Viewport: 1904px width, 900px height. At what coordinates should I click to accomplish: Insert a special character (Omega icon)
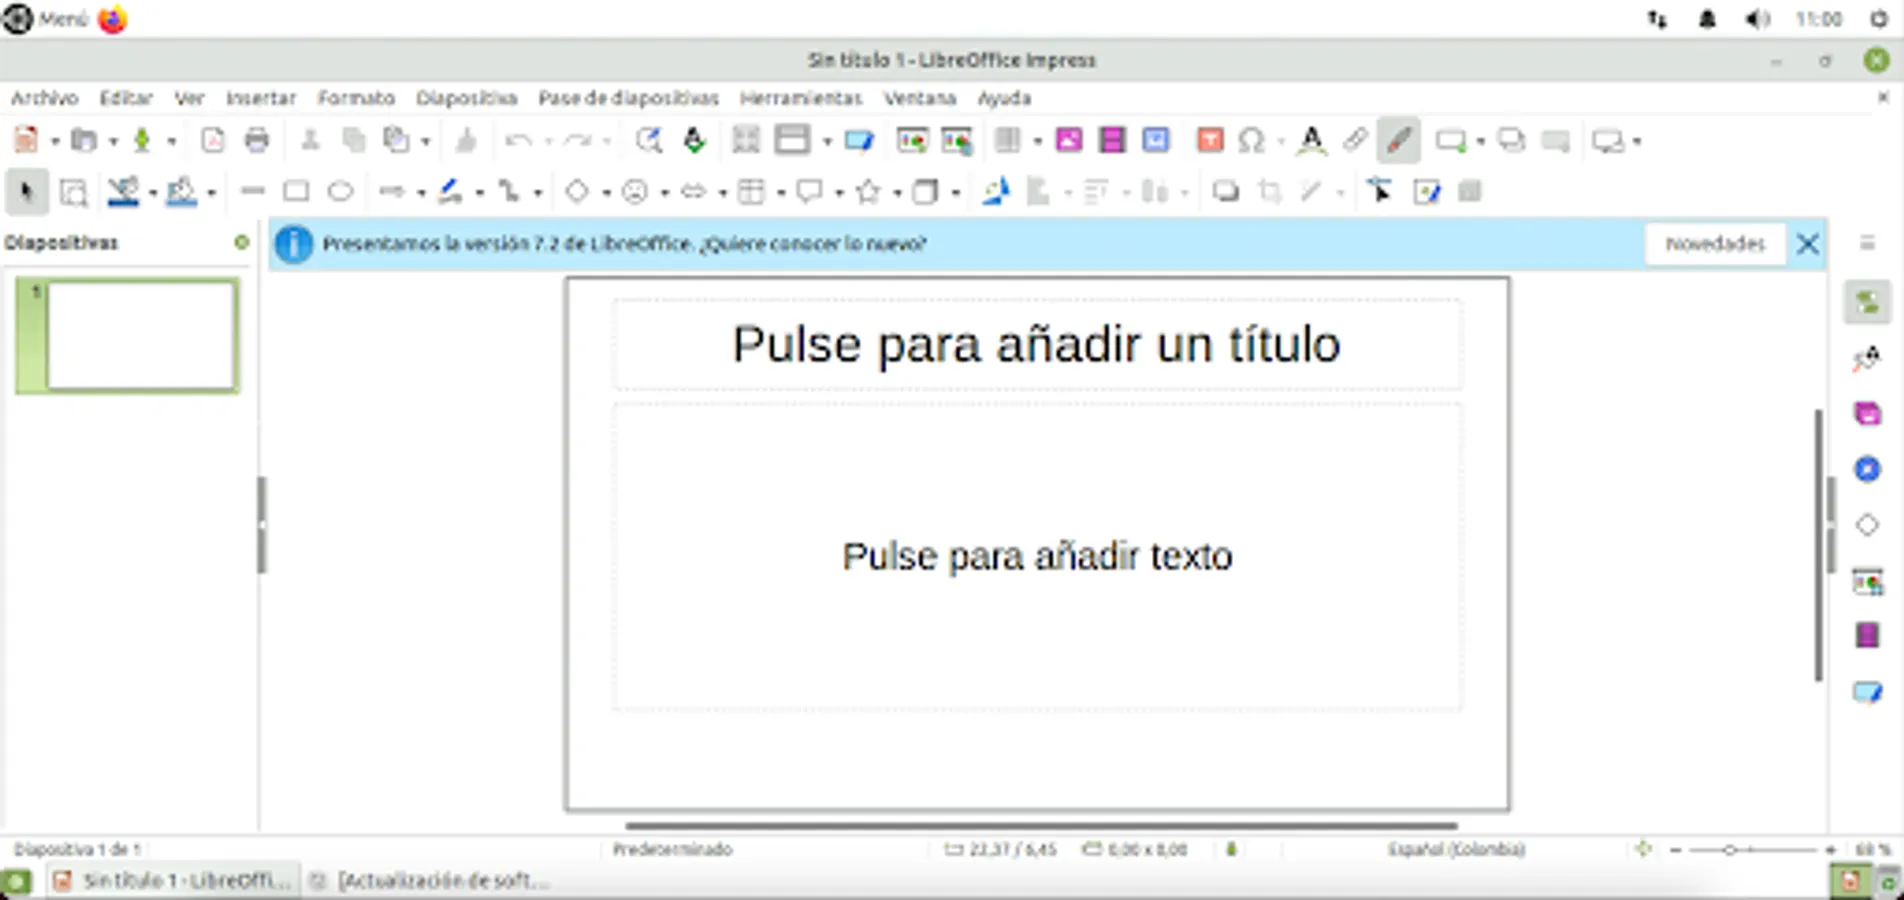pyautogui.click(x=1251, y=140)
